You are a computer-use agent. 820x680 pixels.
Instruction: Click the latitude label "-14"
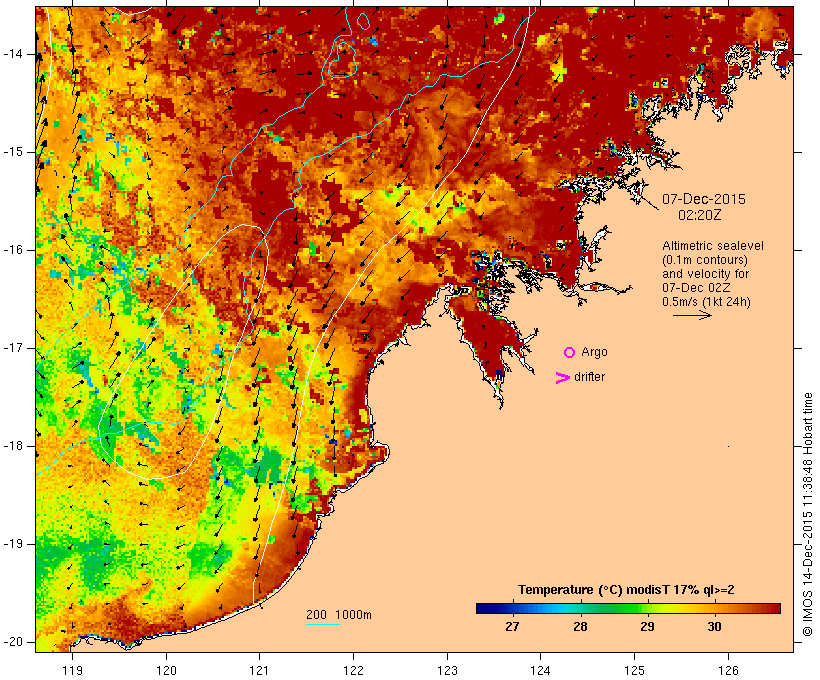[x=13, y=54]
